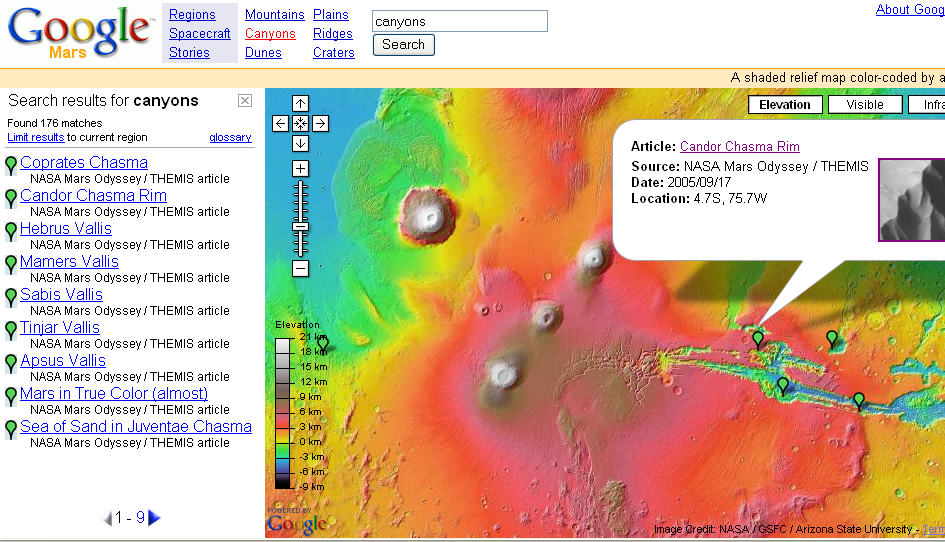Go to next results page arrow

point(154,518)
